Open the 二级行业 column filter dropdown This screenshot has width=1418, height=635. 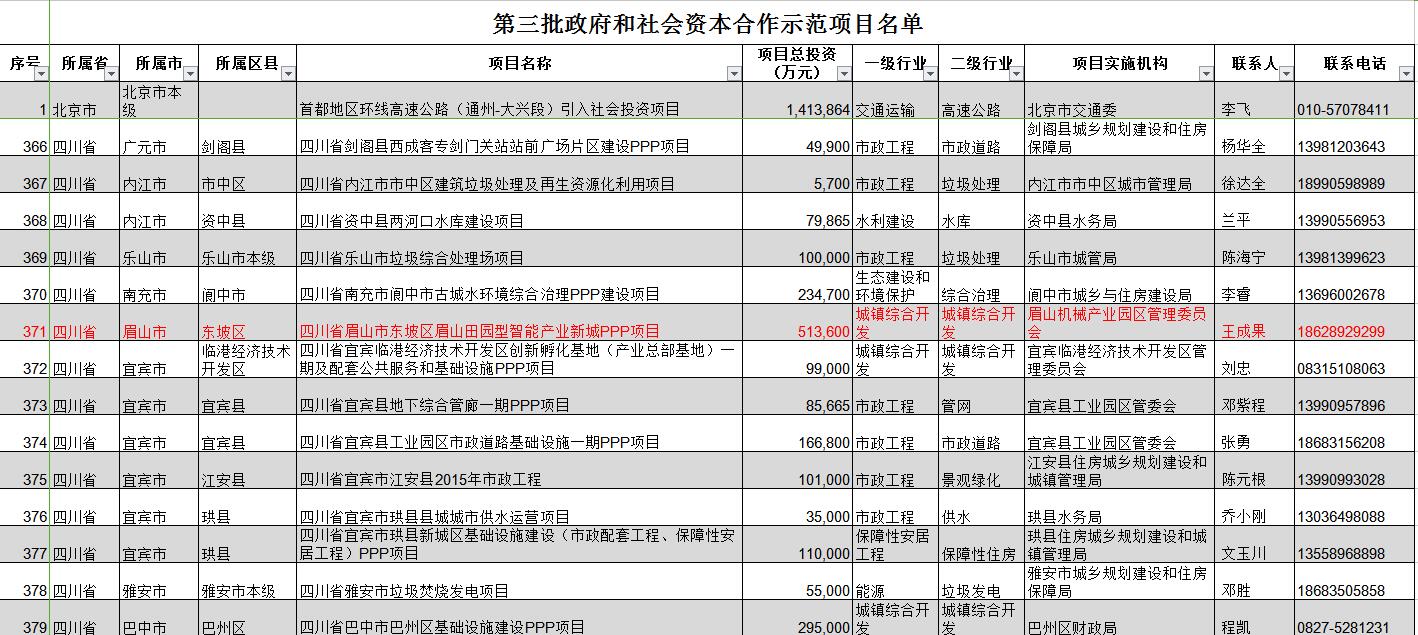tap(1016, 73)
